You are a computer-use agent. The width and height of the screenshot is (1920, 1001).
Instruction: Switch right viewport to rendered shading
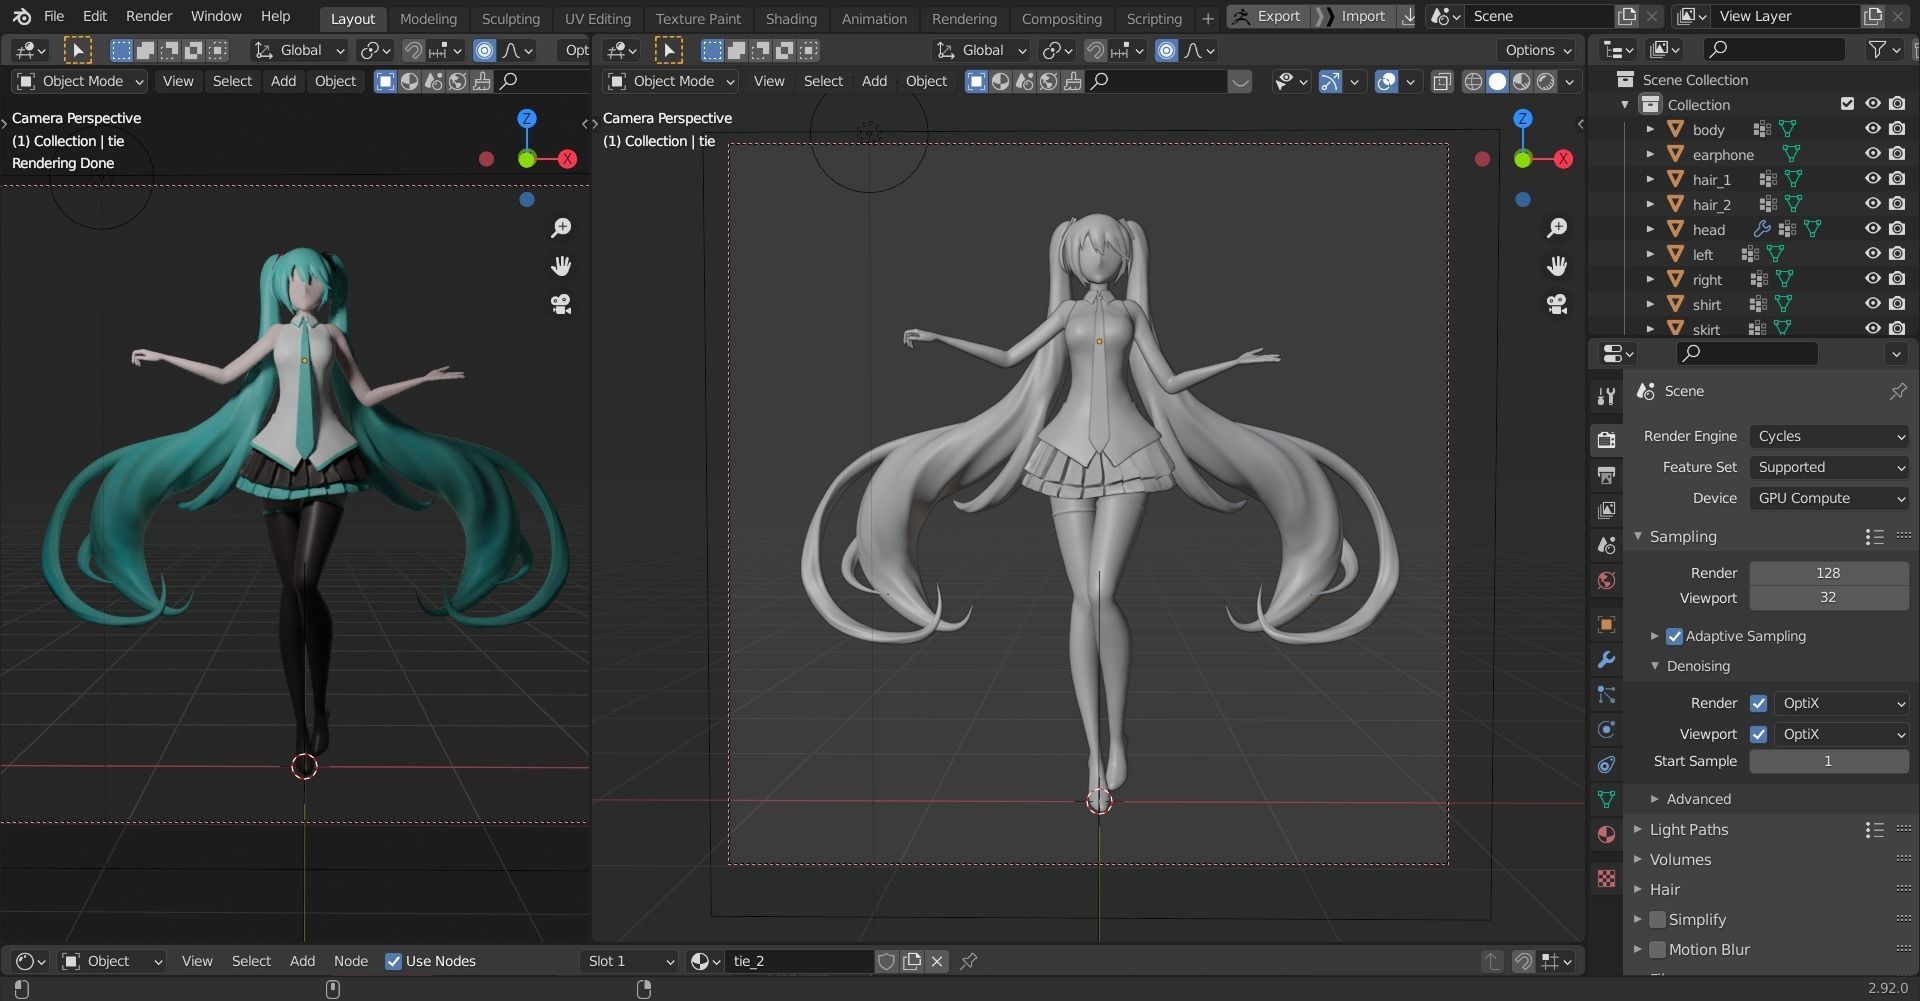(x=1545, y=82)
